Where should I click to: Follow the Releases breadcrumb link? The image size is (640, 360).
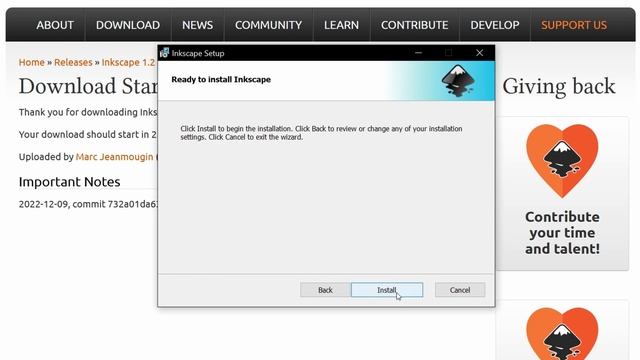73,62
